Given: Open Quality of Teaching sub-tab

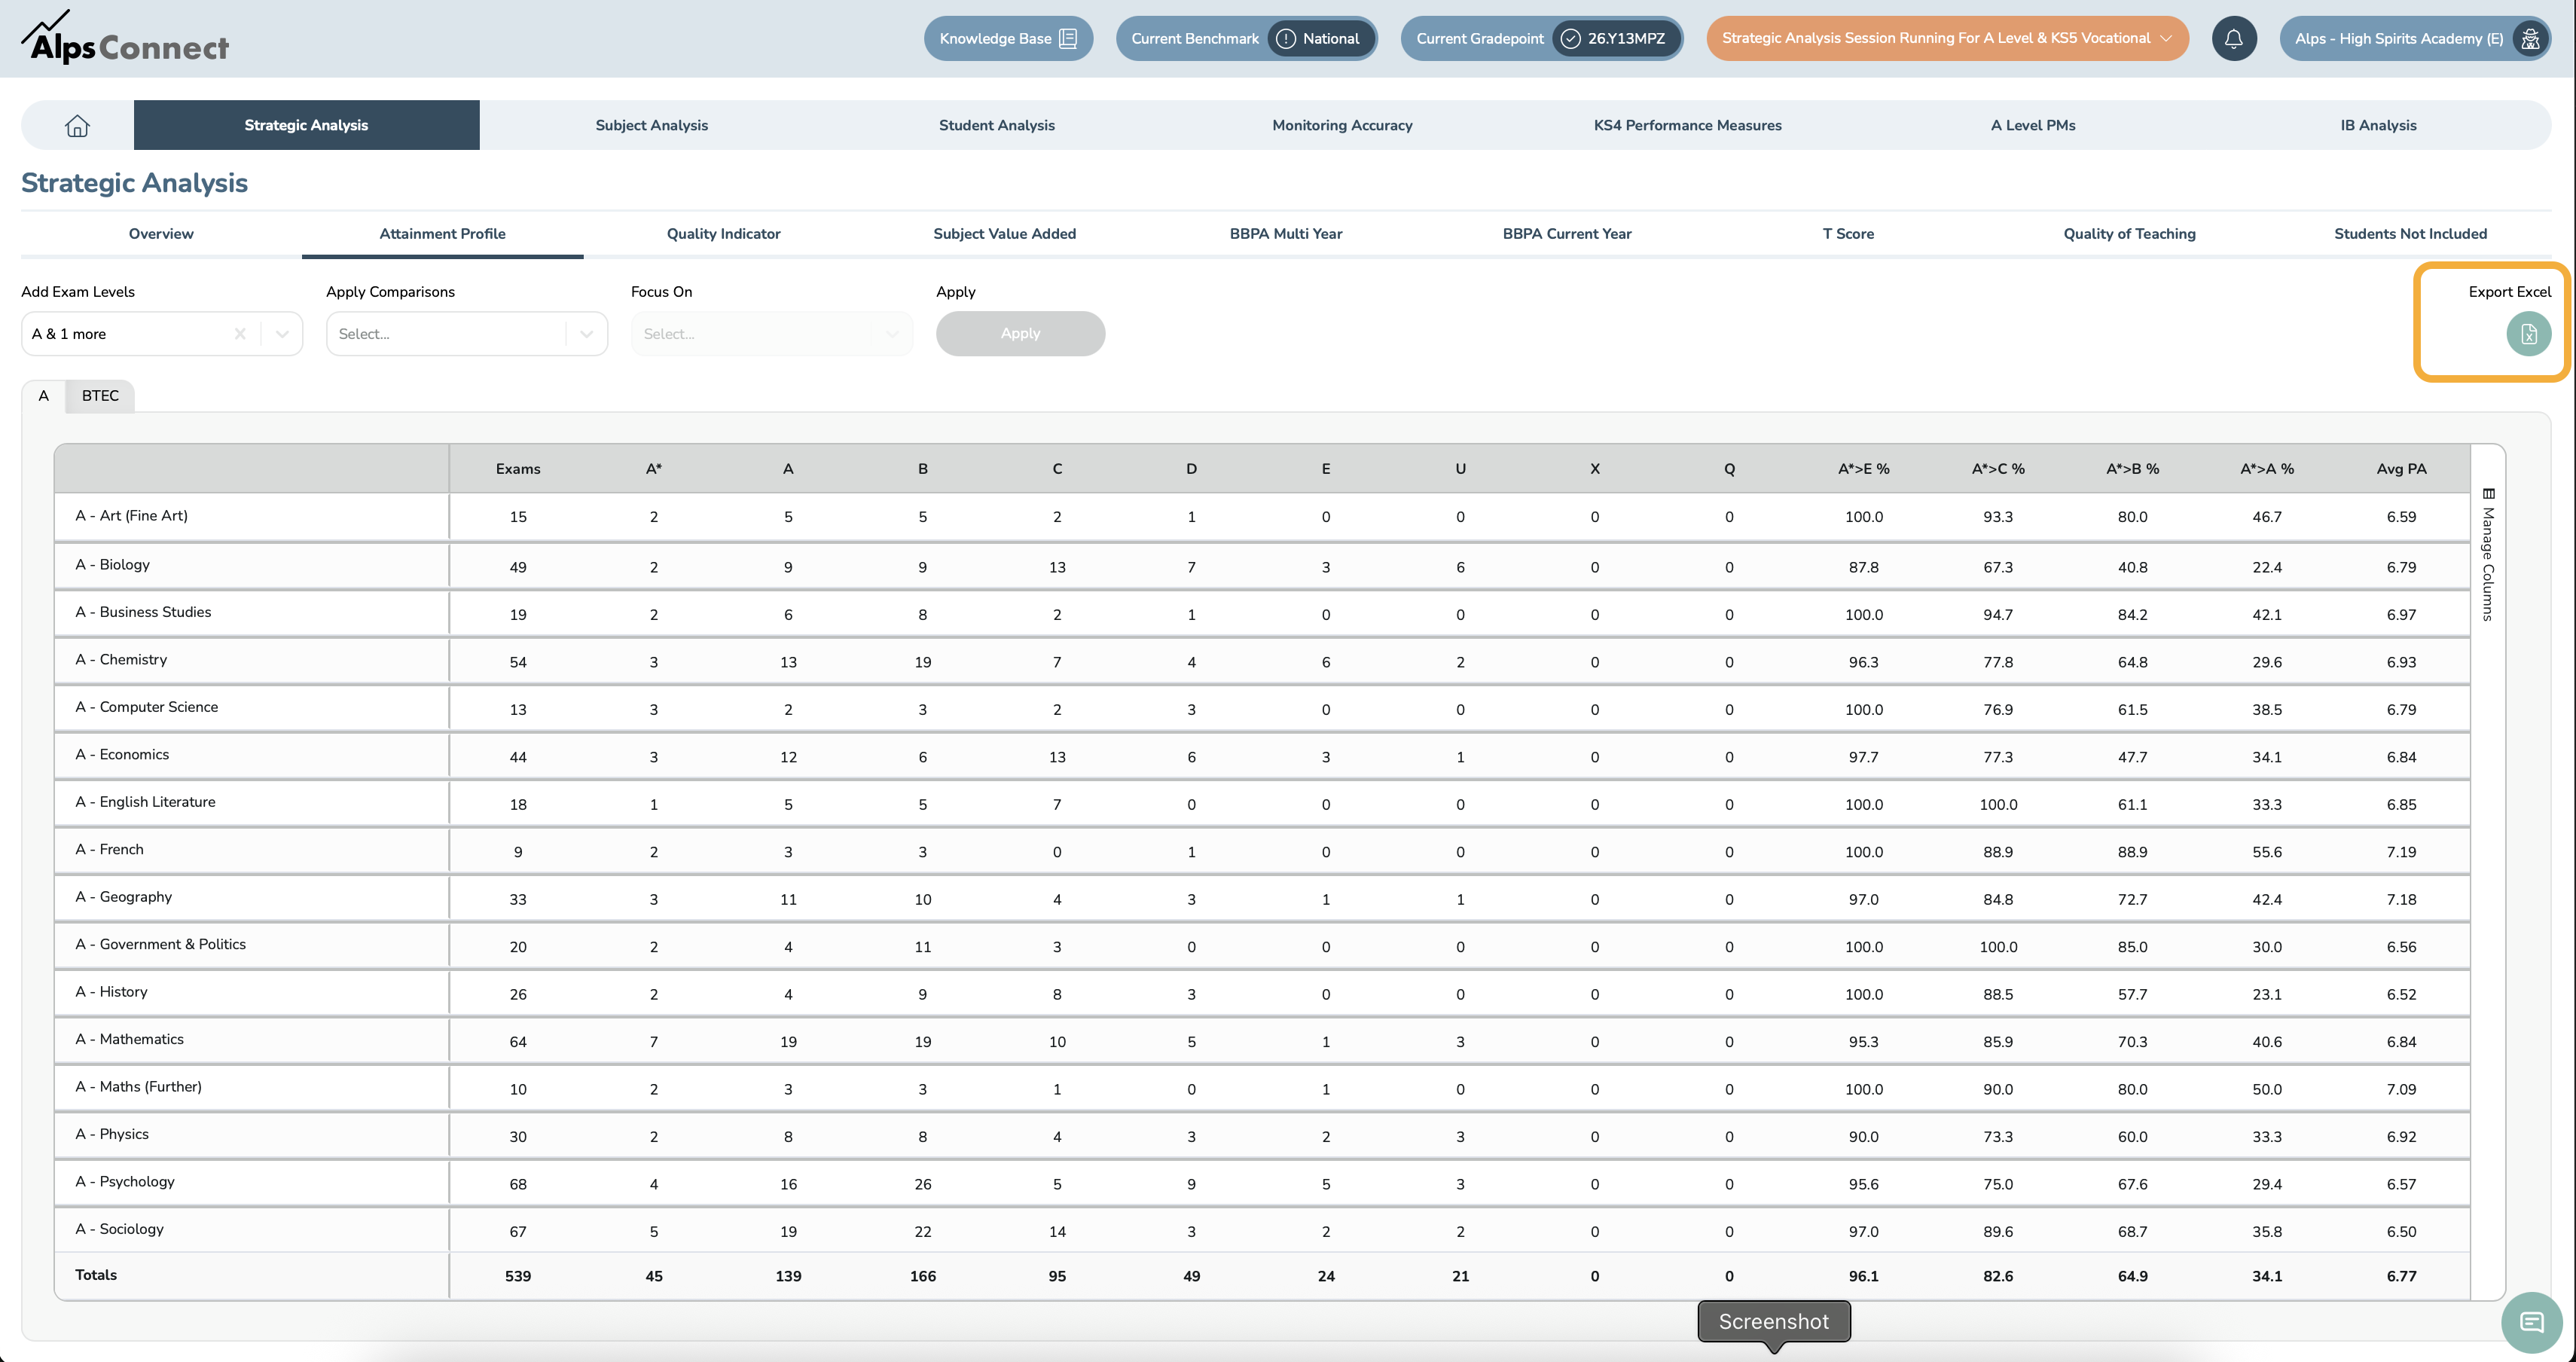Looking at the screenshot, I should pyautogui.click(x=2129, y=234).
